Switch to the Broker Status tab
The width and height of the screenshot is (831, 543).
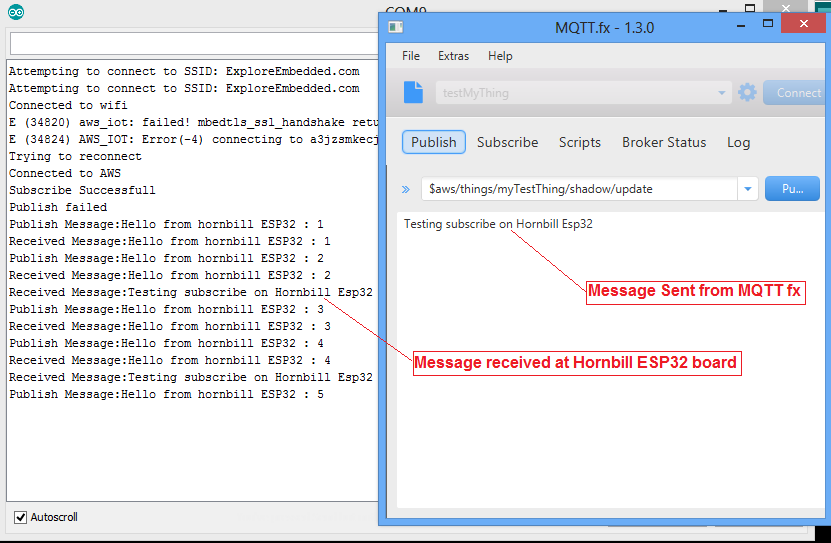[664, 142]
